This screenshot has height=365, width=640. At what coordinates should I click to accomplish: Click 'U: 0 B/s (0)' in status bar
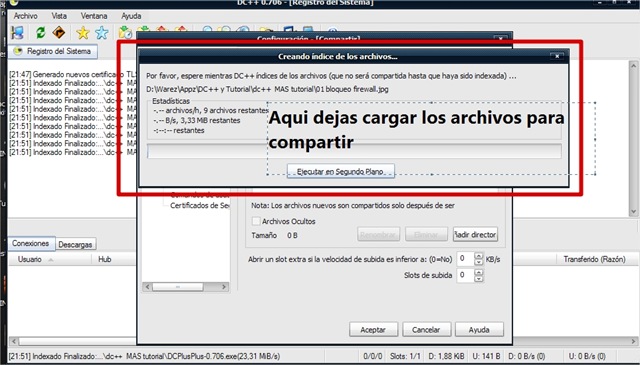(x=587, y=356)
